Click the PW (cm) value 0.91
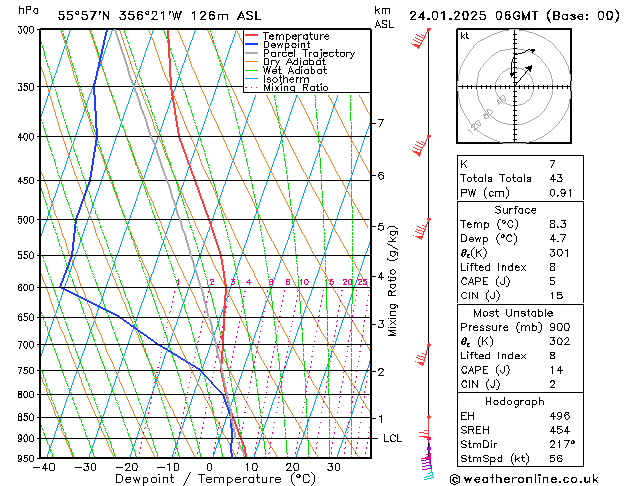The height and width of the screenshot is (486, 629). [561, 193]
